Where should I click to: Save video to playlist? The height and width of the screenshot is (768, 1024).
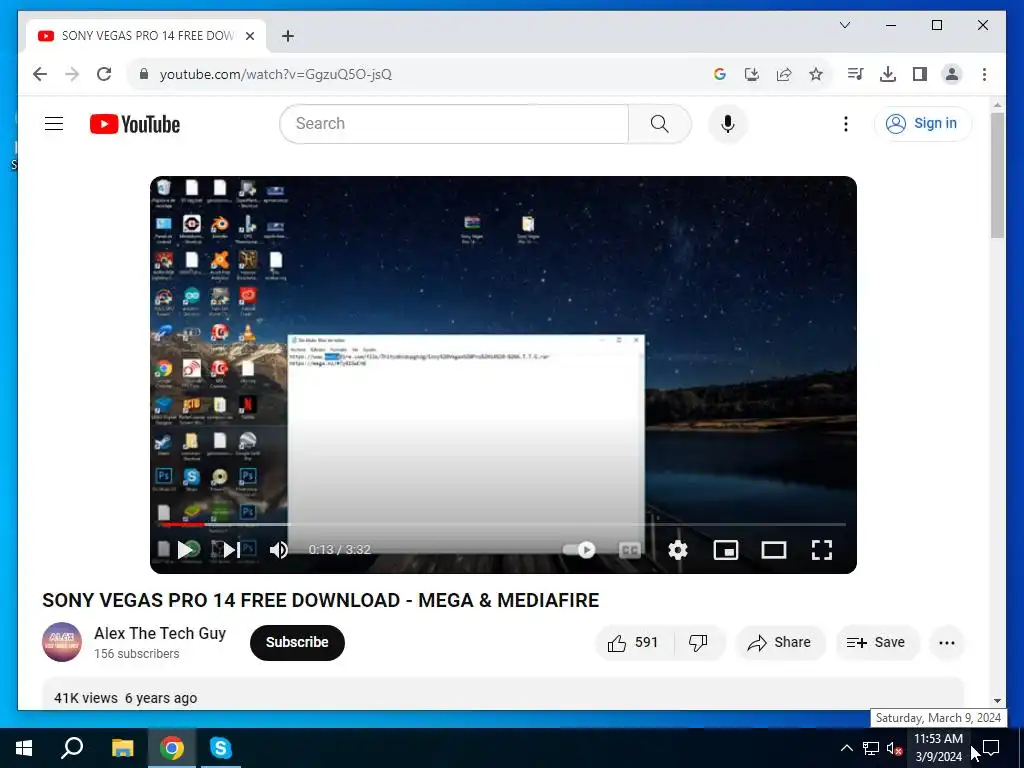click(x=876, y=643)
